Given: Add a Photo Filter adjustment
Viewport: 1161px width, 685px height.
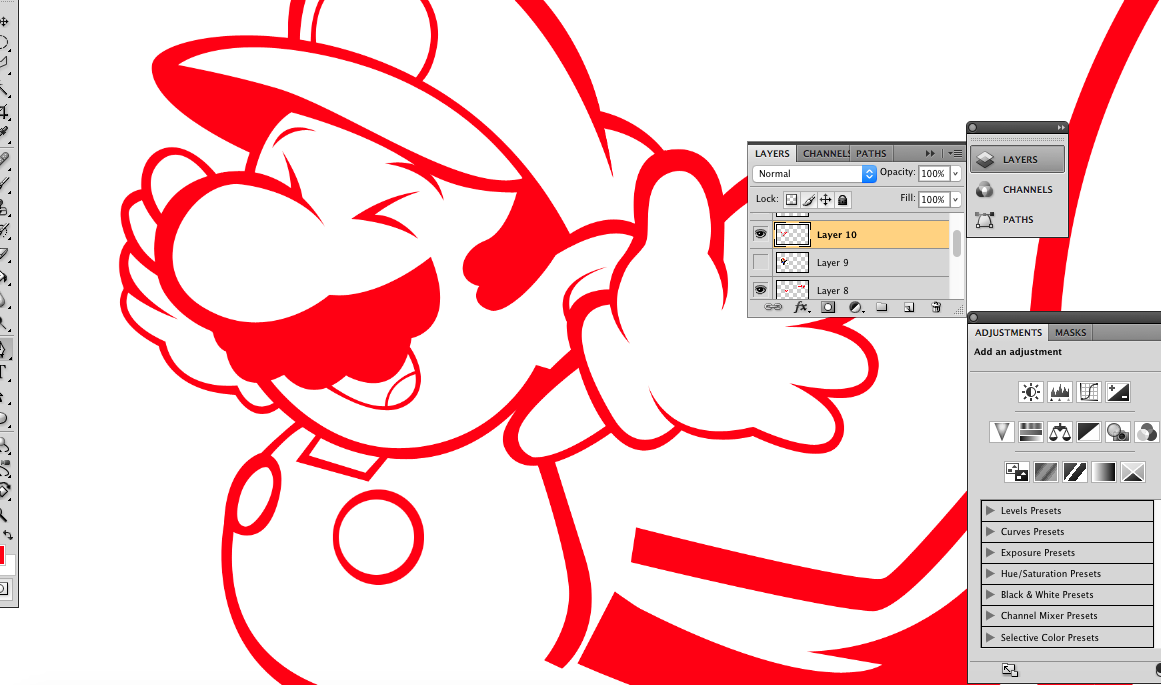Looking at the screenshot, I should [x=1117, y=432].
